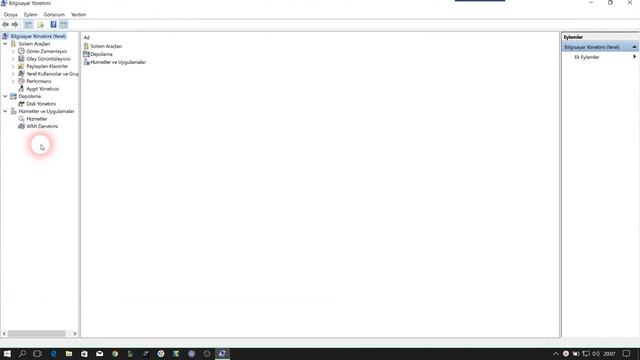This screenshot has width=640, height=360.
Task: Click the export list toolbar icon
Action: pyautogui.click(x=40, y=24)
